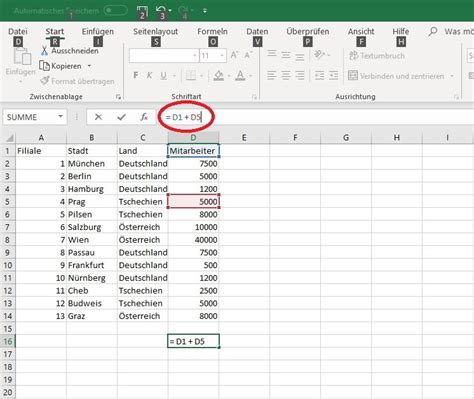Image resolution: width=474 pixels, height=399 pixels.
Task: Toggle bold with the F button
Action: 136,76
